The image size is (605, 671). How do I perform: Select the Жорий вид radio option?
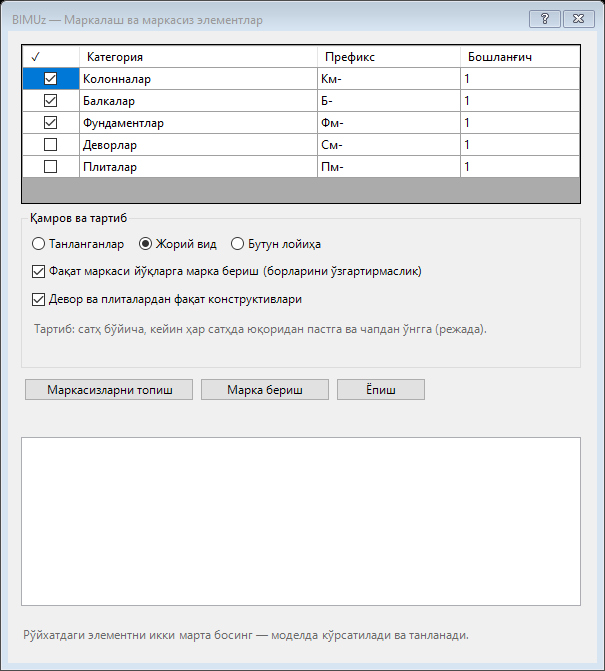(x=178, y=244)
